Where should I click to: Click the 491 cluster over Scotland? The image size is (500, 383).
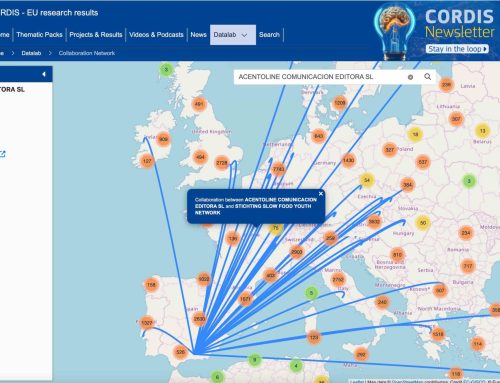199,104
